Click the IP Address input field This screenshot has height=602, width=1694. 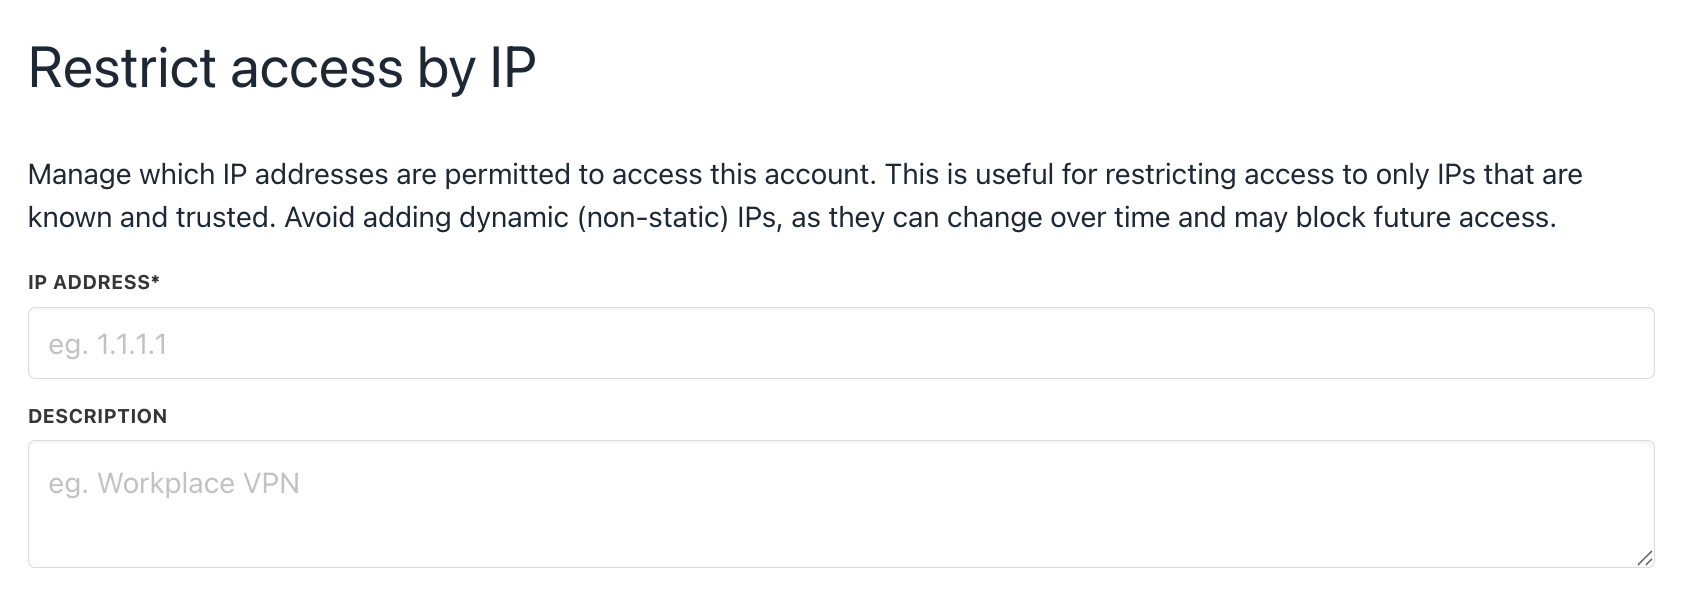point(841,343)
